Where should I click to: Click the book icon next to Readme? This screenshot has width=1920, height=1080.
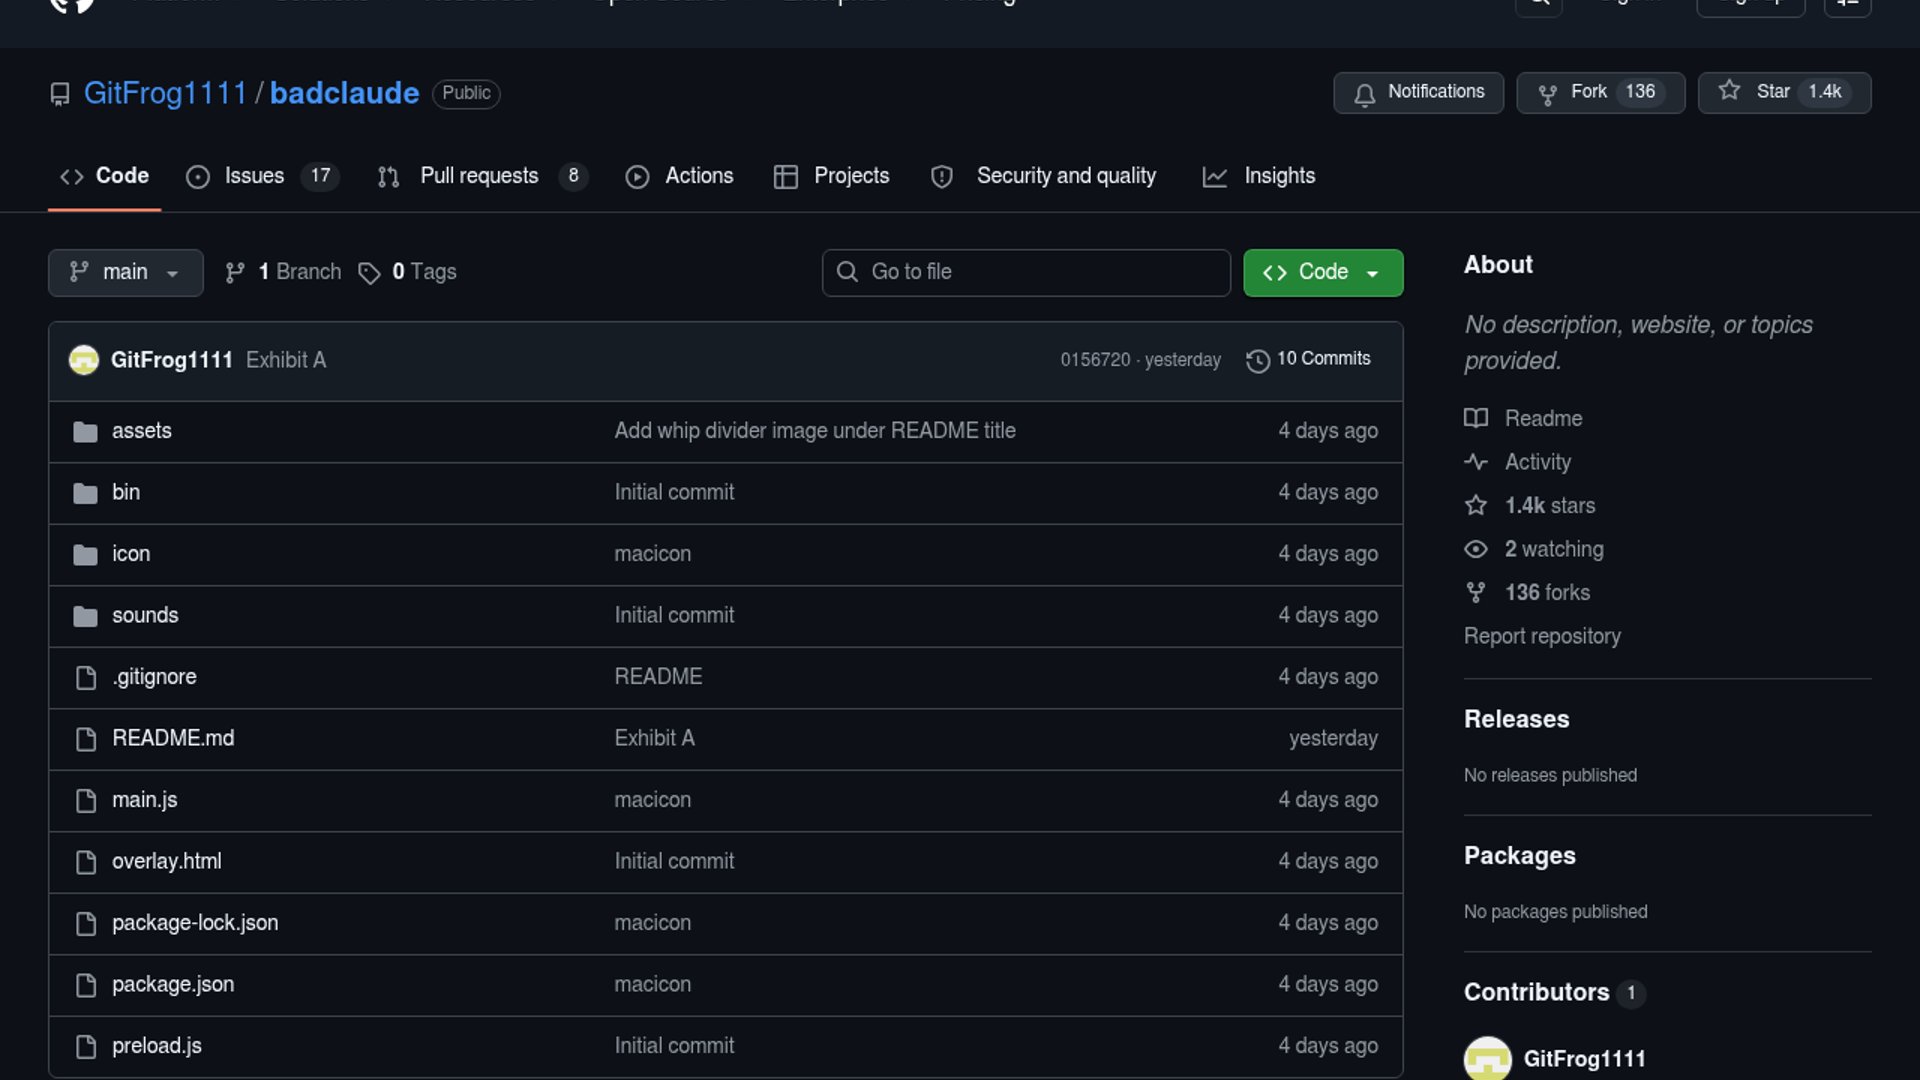coord(1476,418)
